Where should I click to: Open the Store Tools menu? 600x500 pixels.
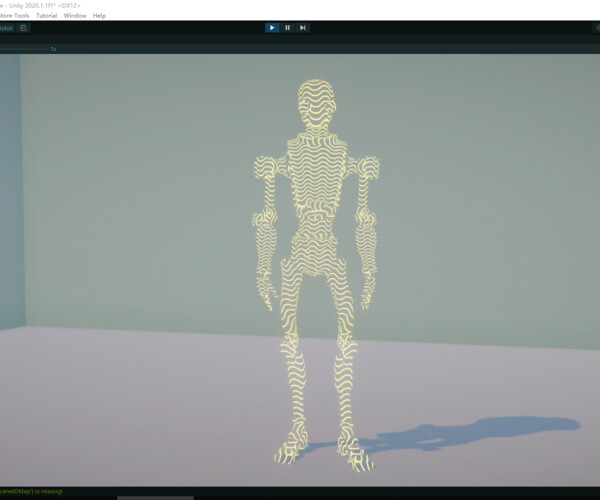point(15,16)
